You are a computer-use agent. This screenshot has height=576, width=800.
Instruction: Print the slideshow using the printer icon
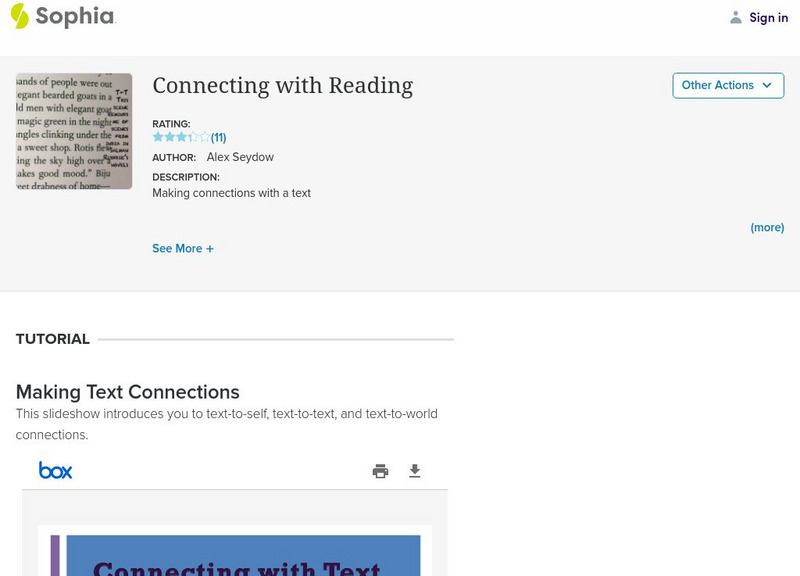coord(380,471)
